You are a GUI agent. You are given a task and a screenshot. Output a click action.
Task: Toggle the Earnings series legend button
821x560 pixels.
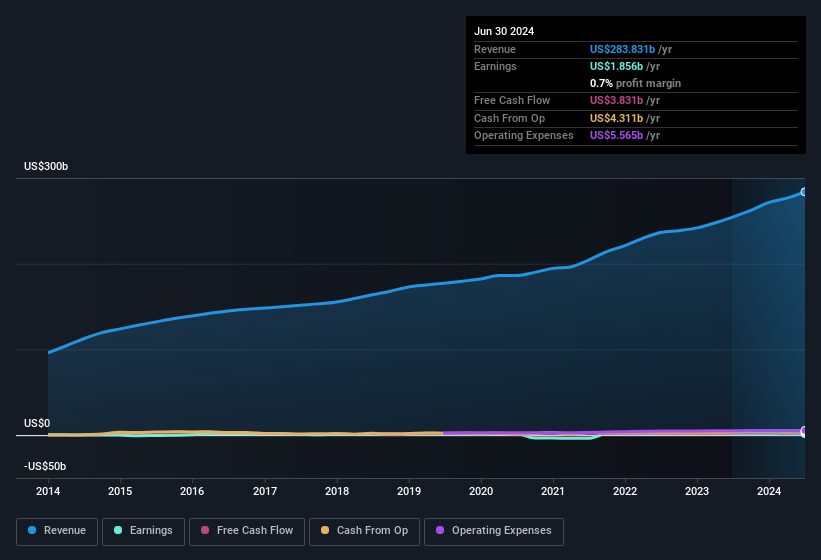click(143, 532)
